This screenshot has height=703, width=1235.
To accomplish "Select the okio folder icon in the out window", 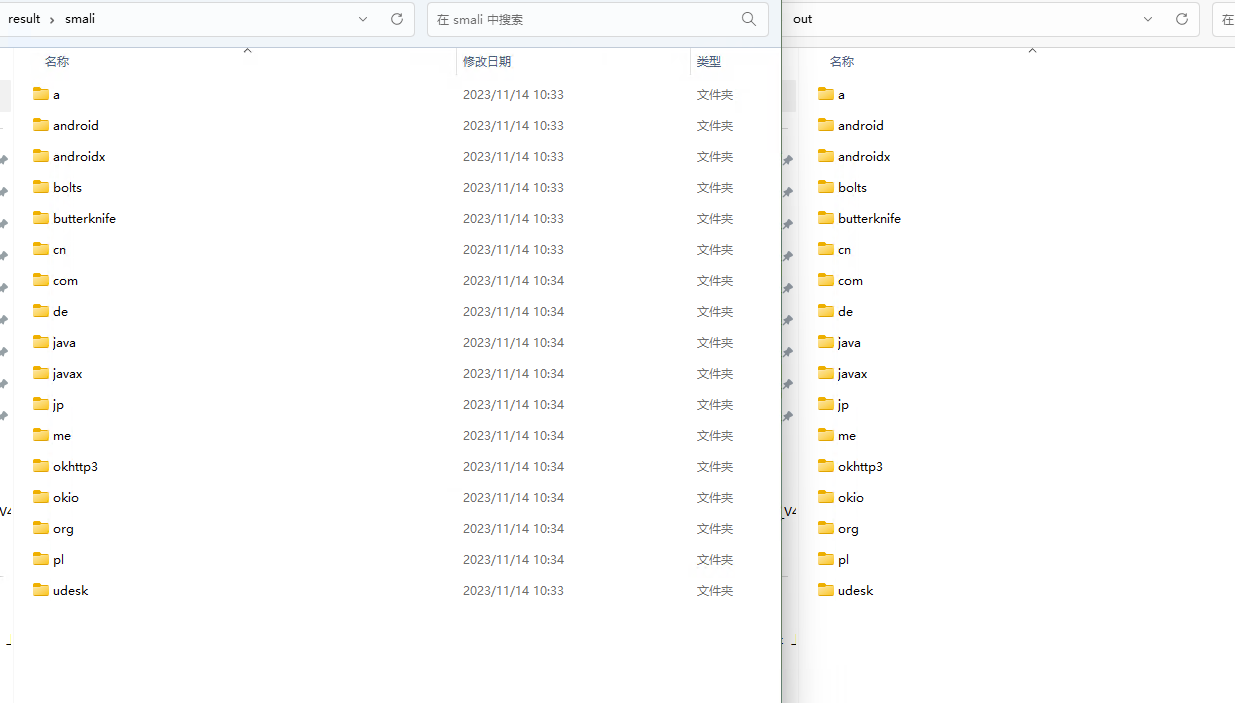I will pyautogui.click(x=826, y=497).
